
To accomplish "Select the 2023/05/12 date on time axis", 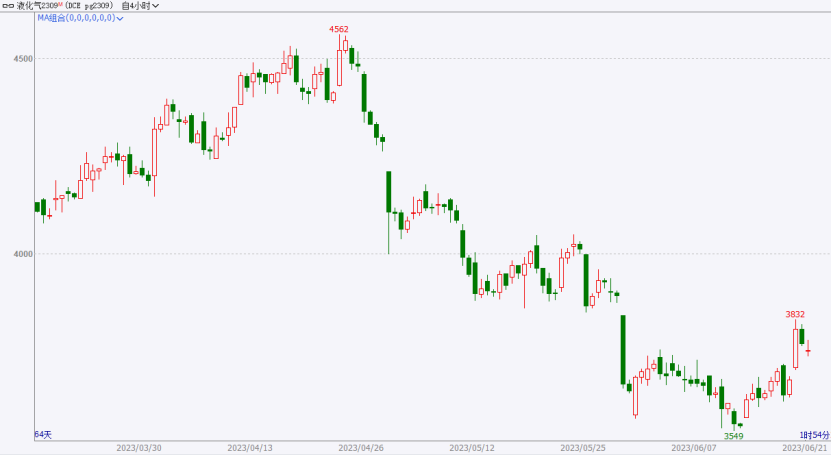I will (x=472, y=448).
